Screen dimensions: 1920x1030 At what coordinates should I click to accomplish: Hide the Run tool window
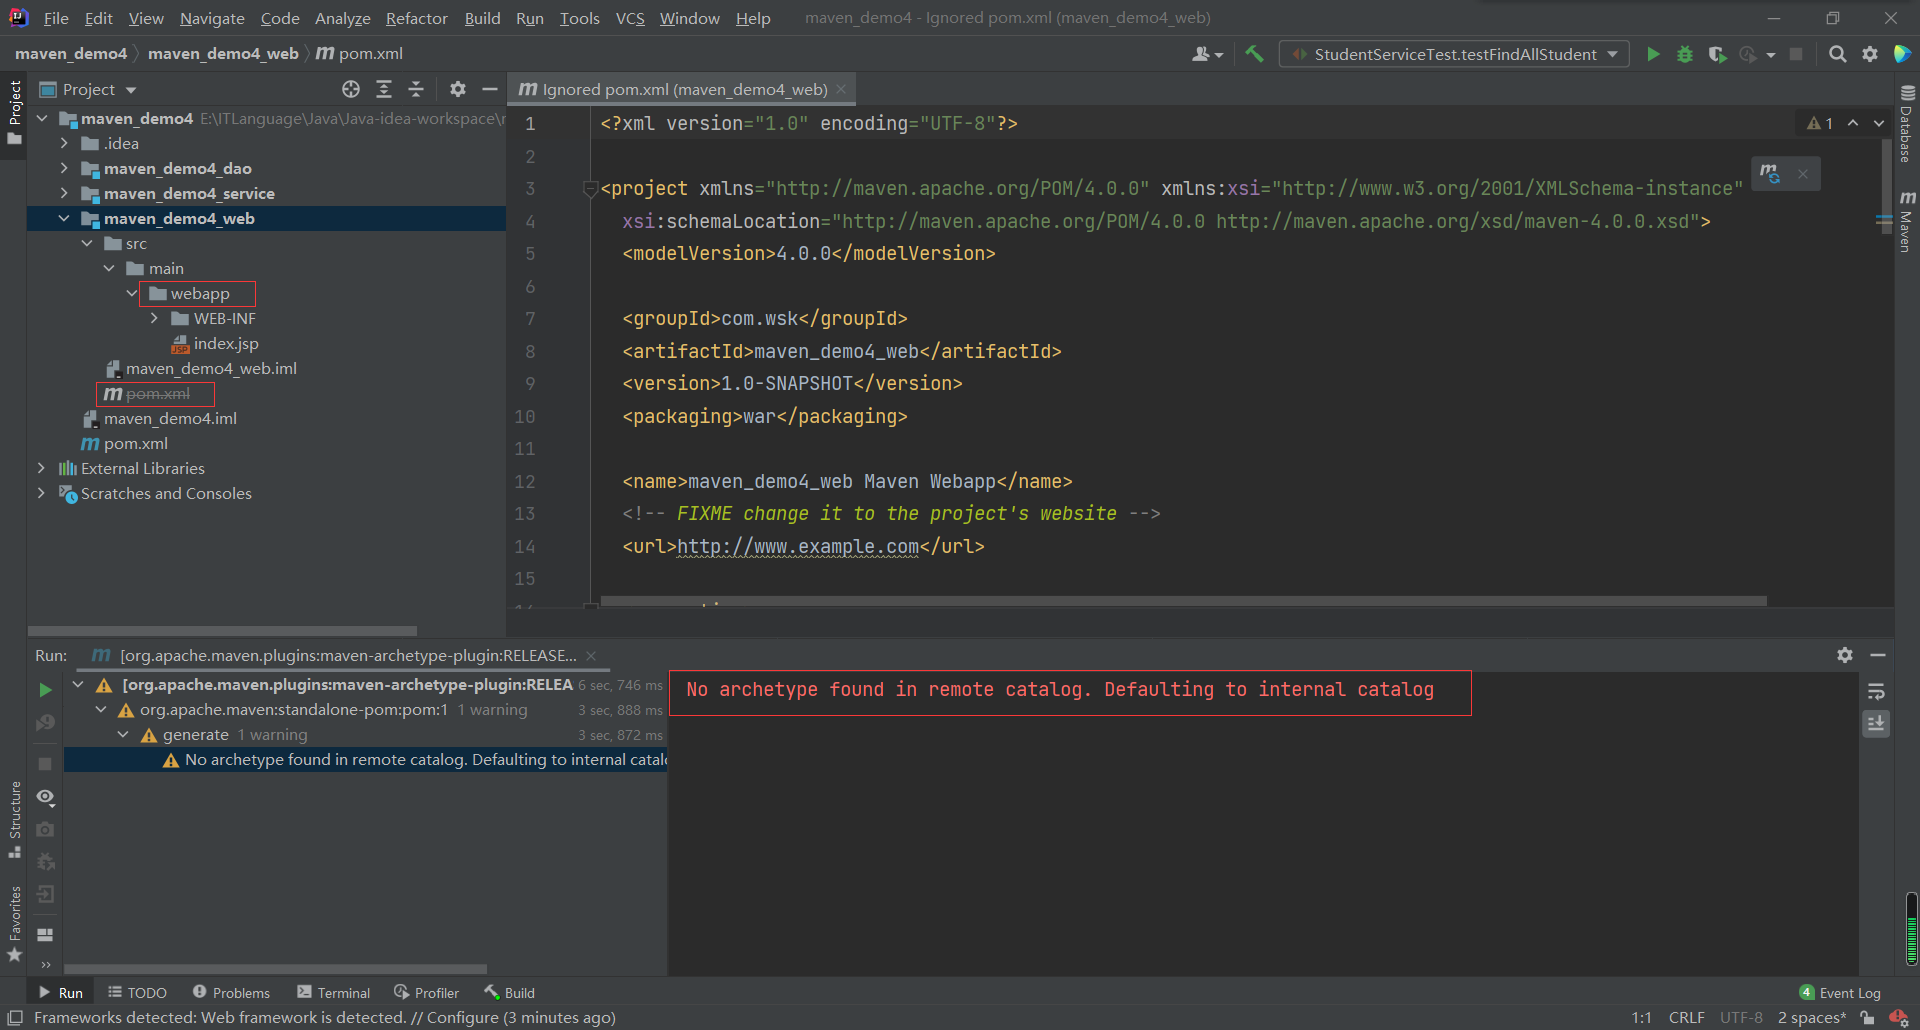point(1878,655)
